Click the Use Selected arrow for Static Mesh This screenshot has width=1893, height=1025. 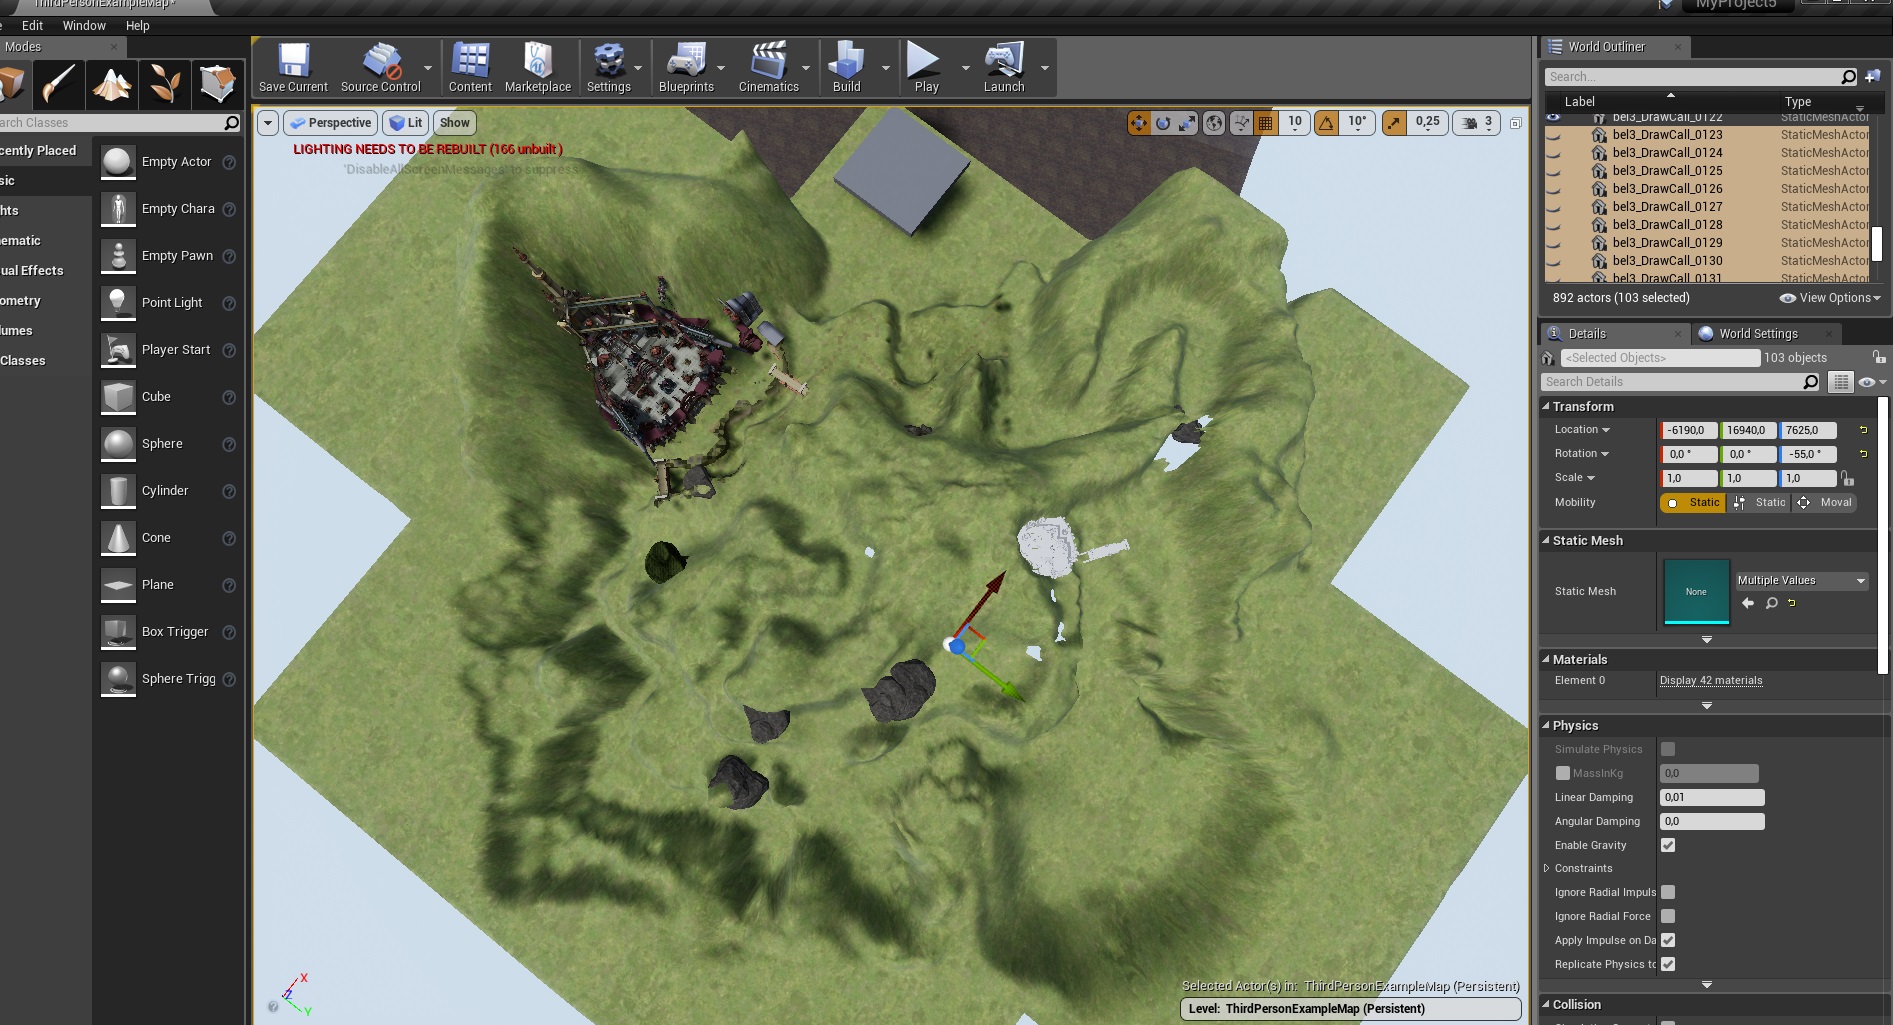[1748, 603]
